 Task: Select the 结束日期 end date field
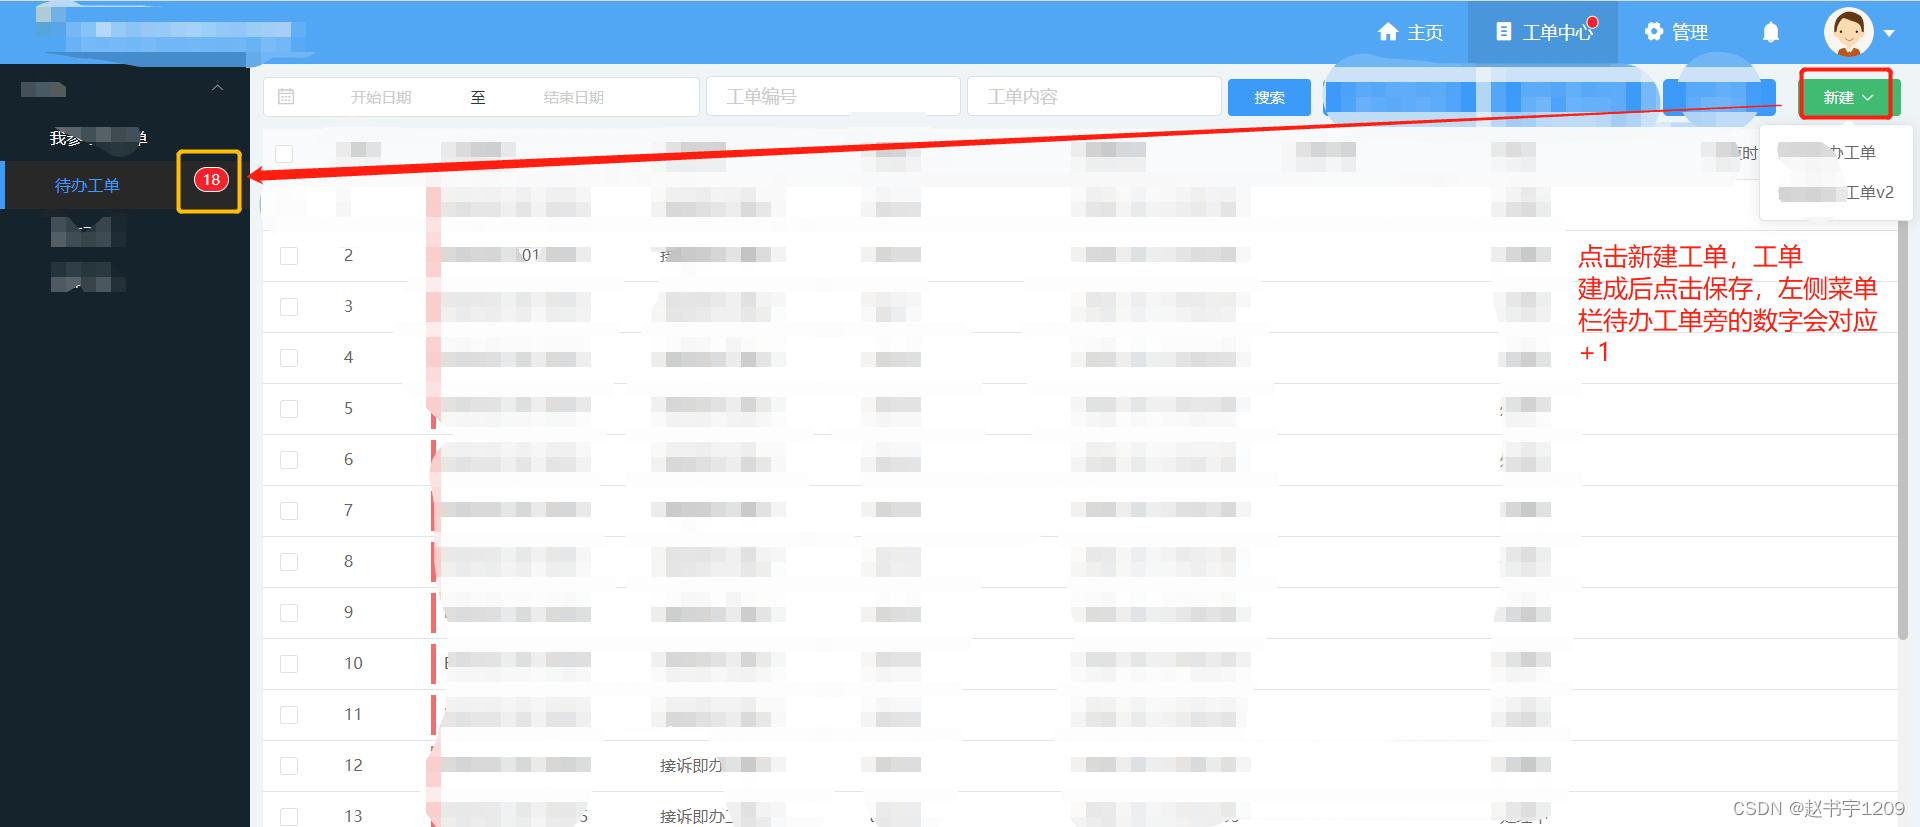tap(574, 97)
